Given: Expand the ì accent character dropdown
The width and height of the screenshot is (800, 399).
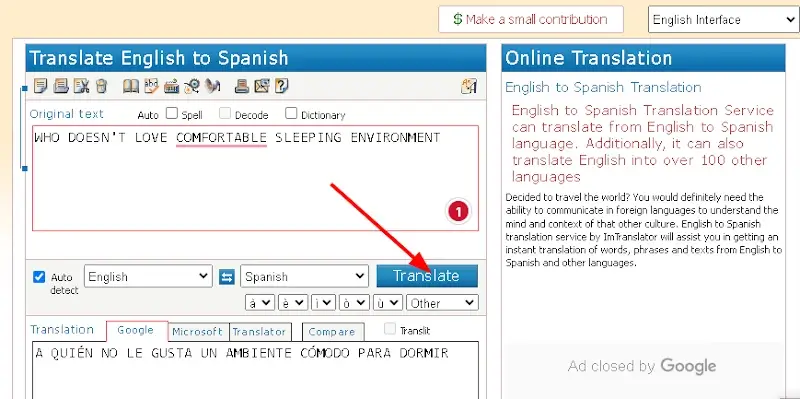Looking at the screenshot, I should pyautogui.click(x=322, y=303).
